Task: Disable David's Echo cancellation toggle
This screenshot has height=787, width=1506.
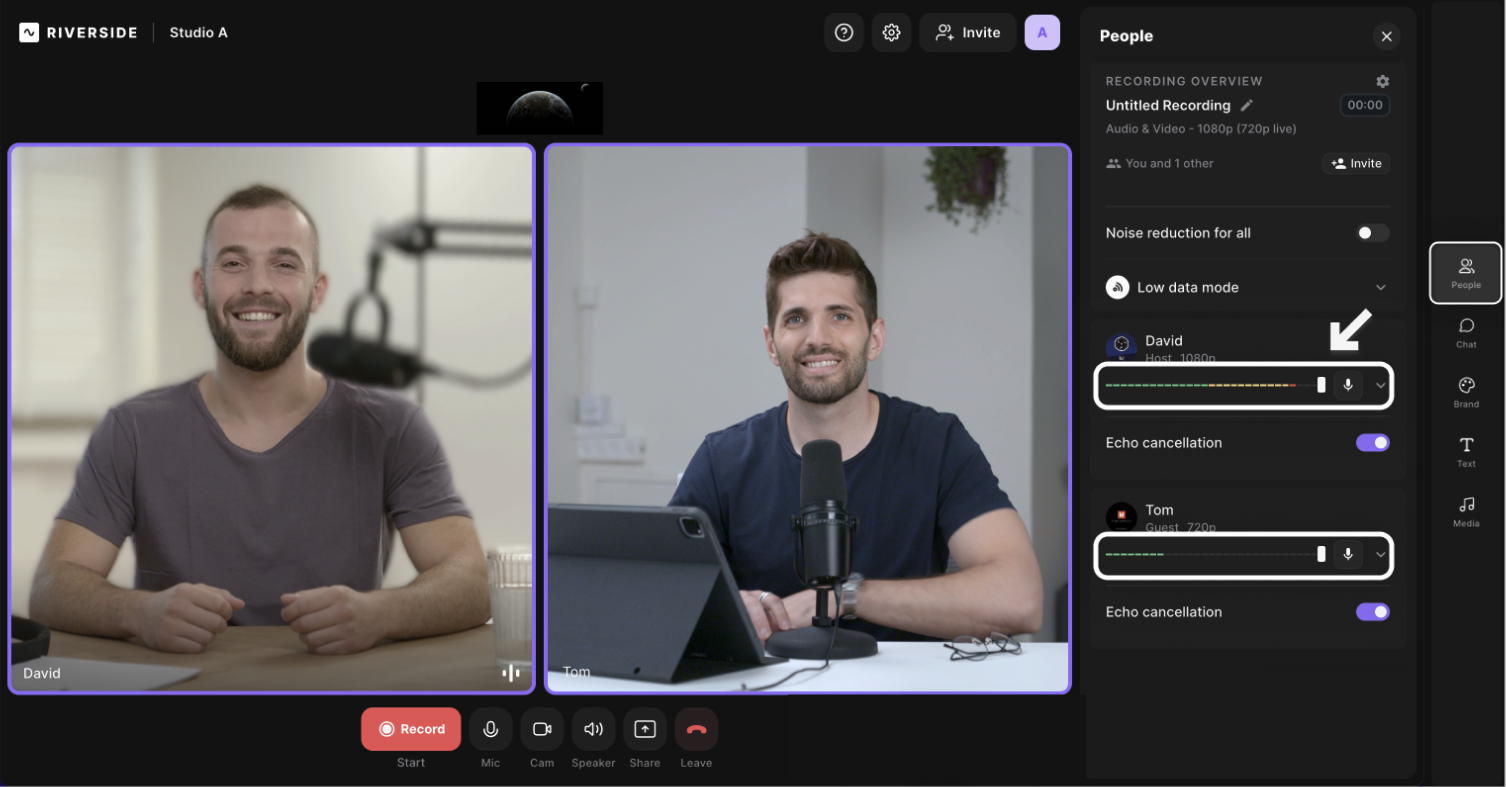Action: pos(1372,443)
